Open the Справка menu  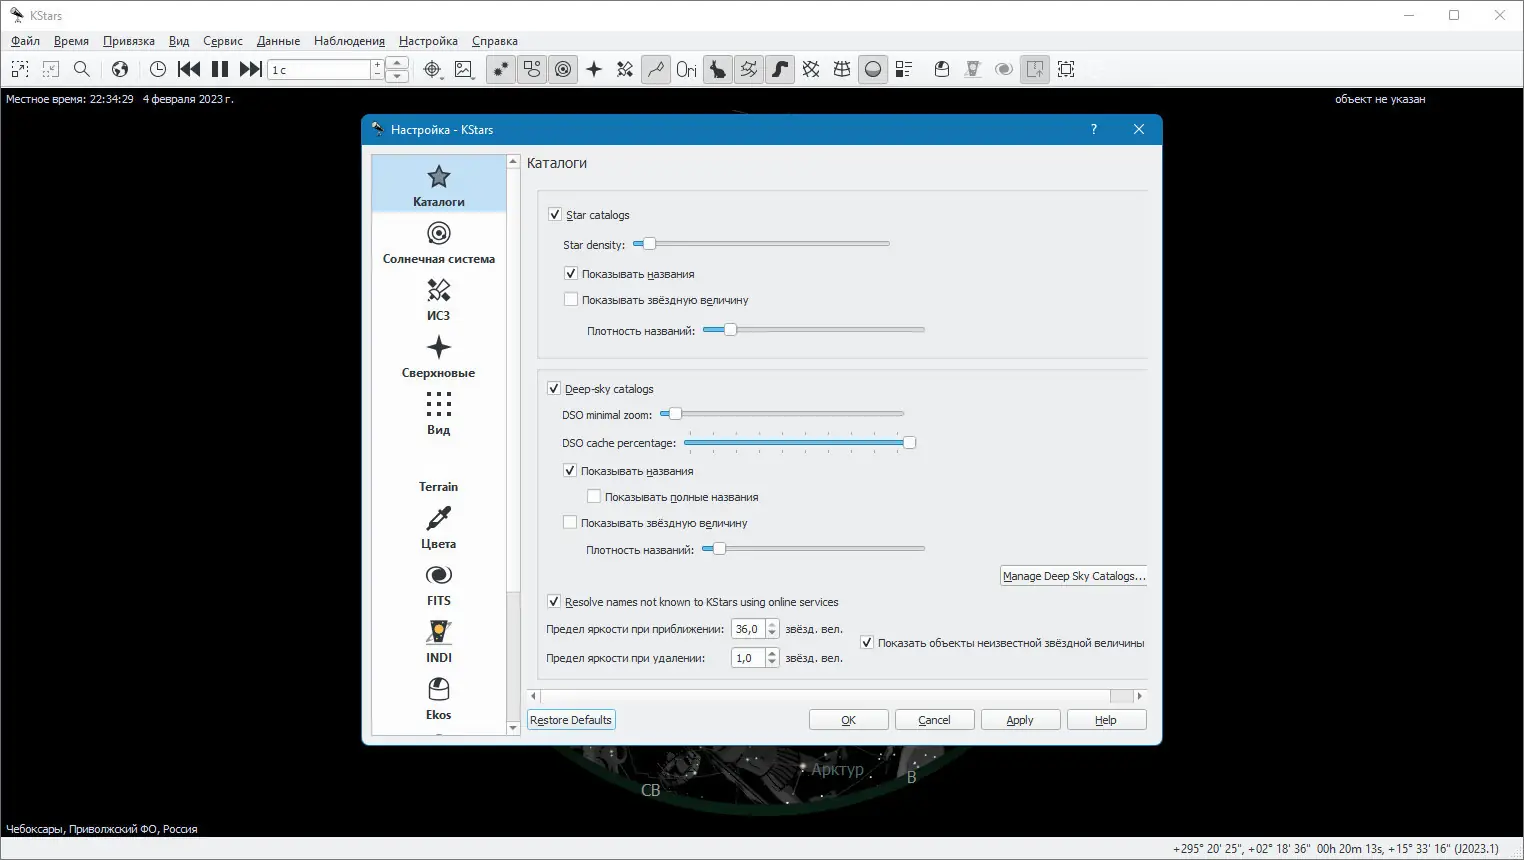click(x=495, y=41)
